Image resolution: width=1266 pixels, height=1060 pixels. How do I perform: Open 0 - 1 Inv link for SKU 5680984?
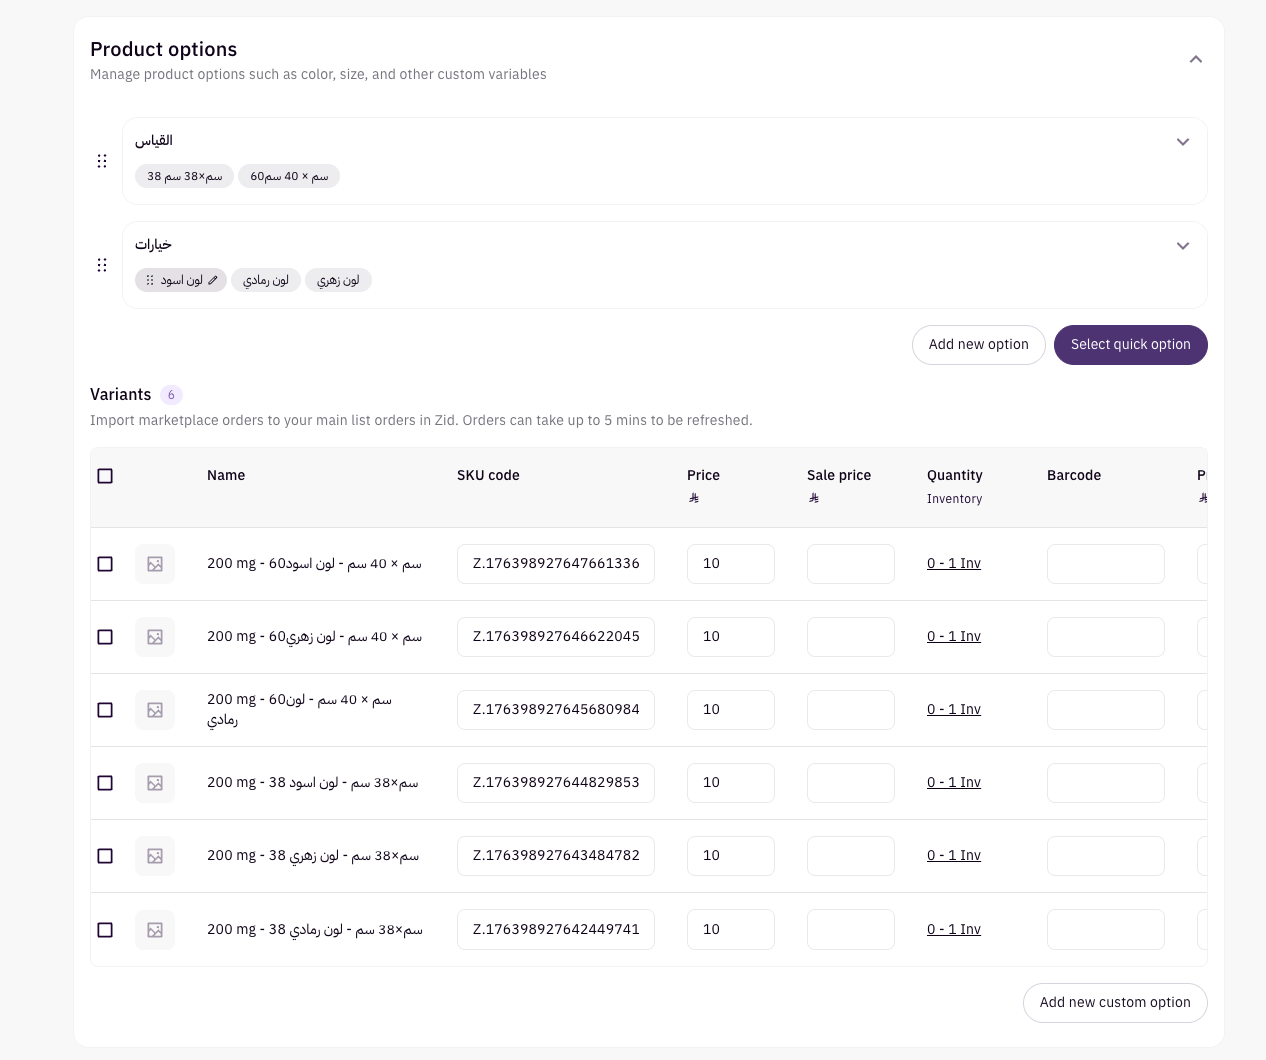tap(954, 710)
